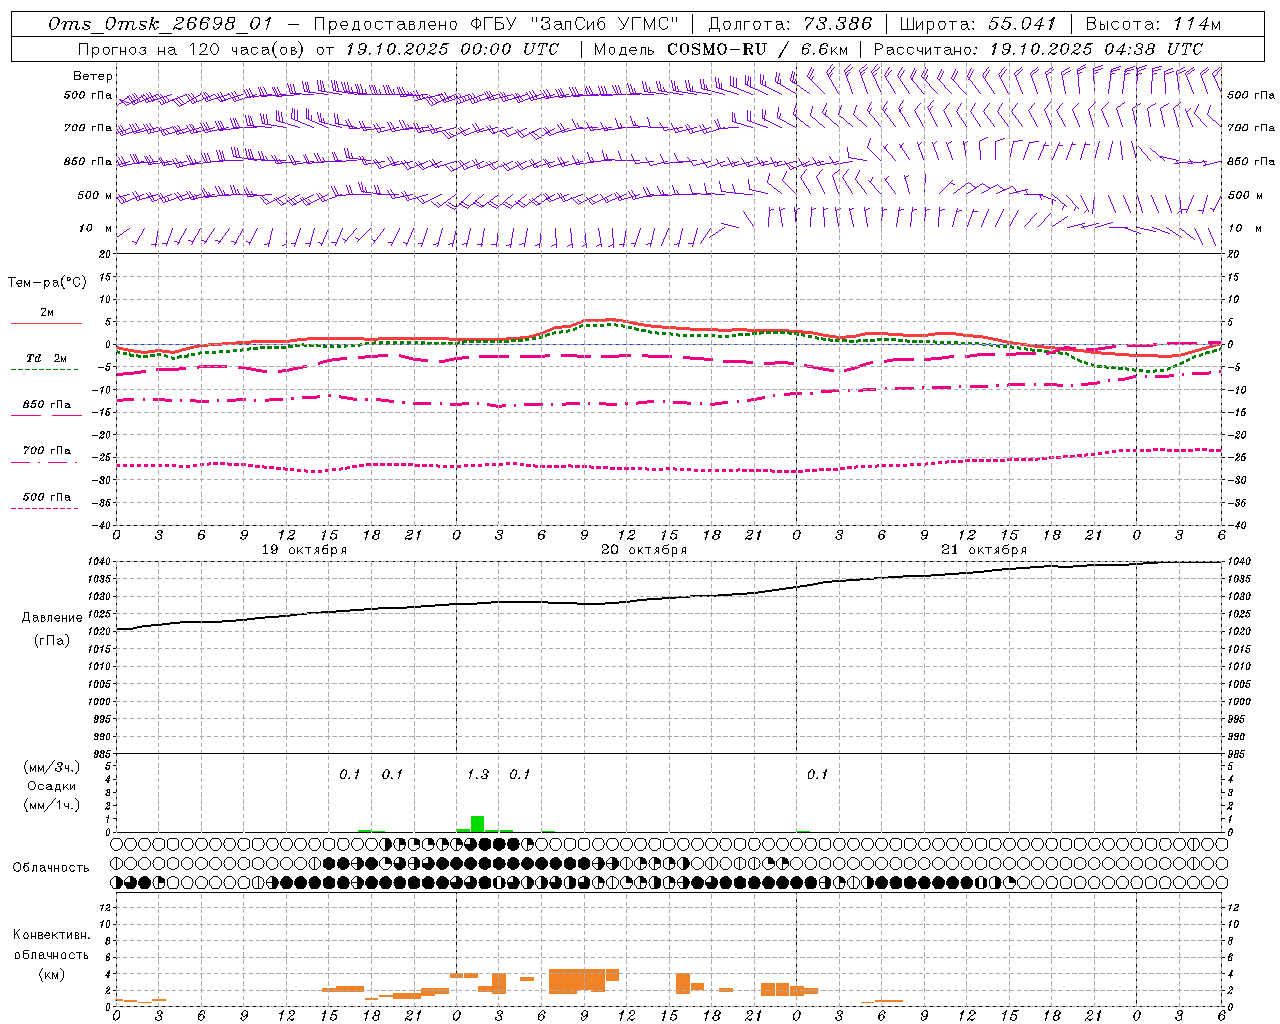This screenshot has width=1280, height=1024.
Task: Click the Широта: 55.041 header field
Action: [x=978, y=24]
